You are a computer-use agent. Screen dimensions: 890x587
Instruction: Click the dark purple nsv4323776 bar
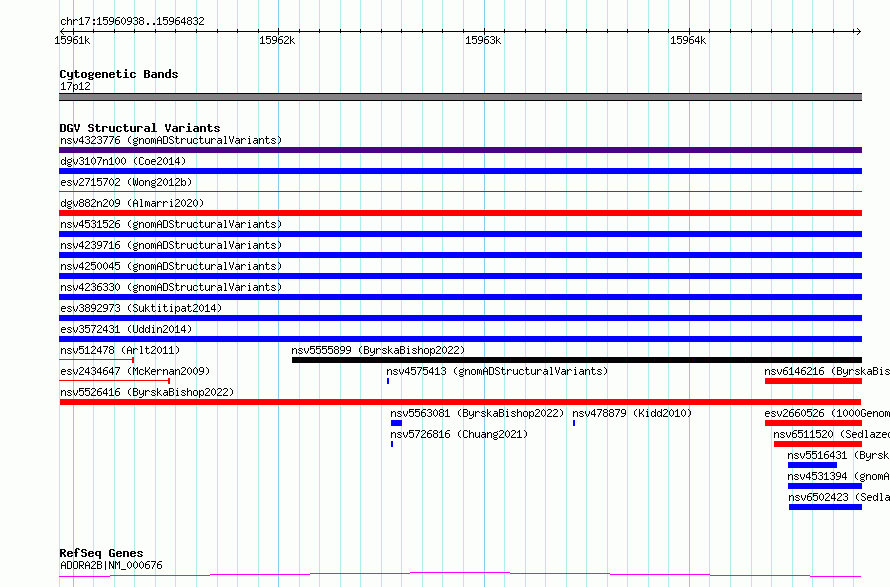pos(460,150)
